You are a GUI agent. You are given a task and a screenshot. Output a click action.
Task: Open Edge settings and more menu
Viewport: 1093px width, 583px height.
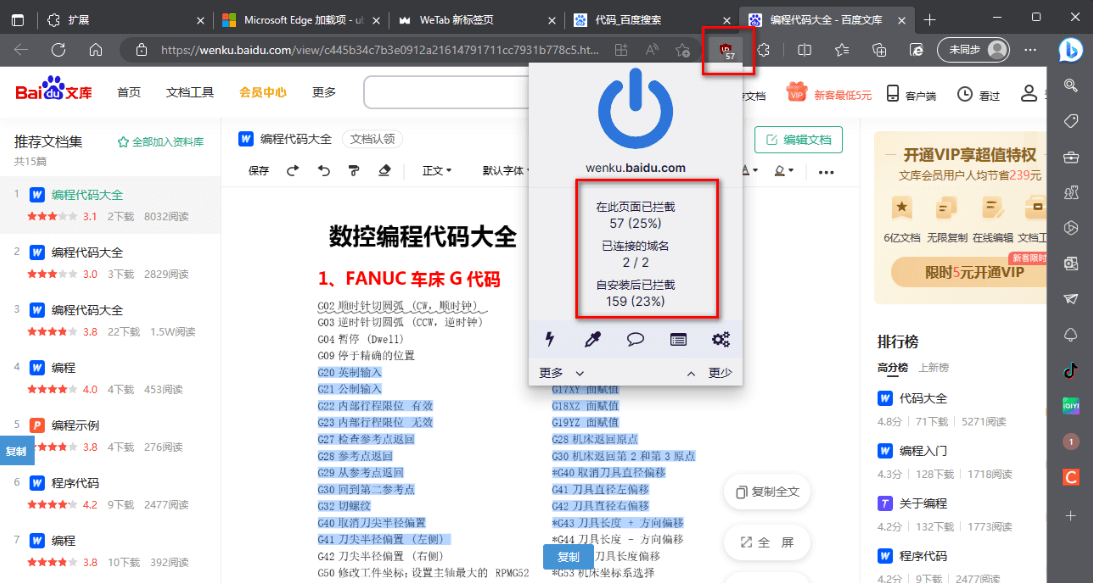1030,50
